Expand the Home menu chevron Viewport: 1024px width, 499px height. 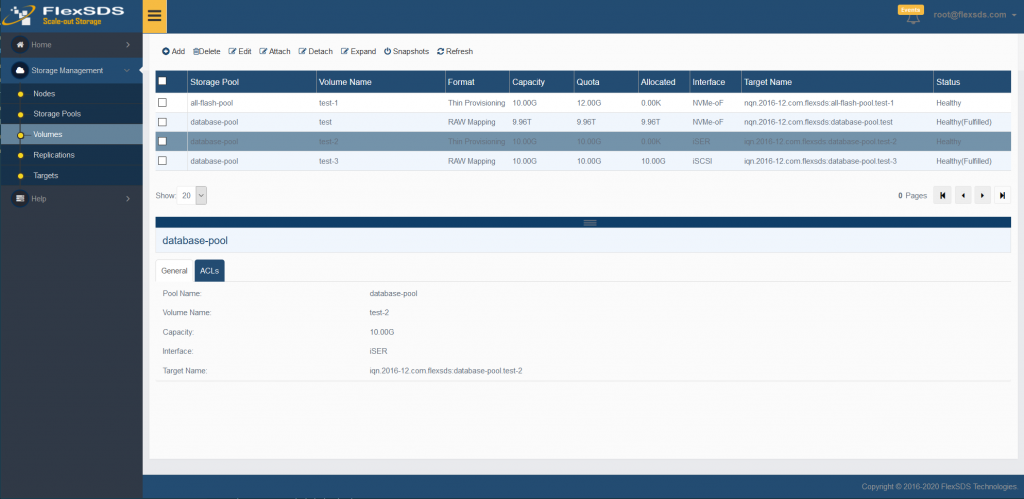(x=128, y=44)
